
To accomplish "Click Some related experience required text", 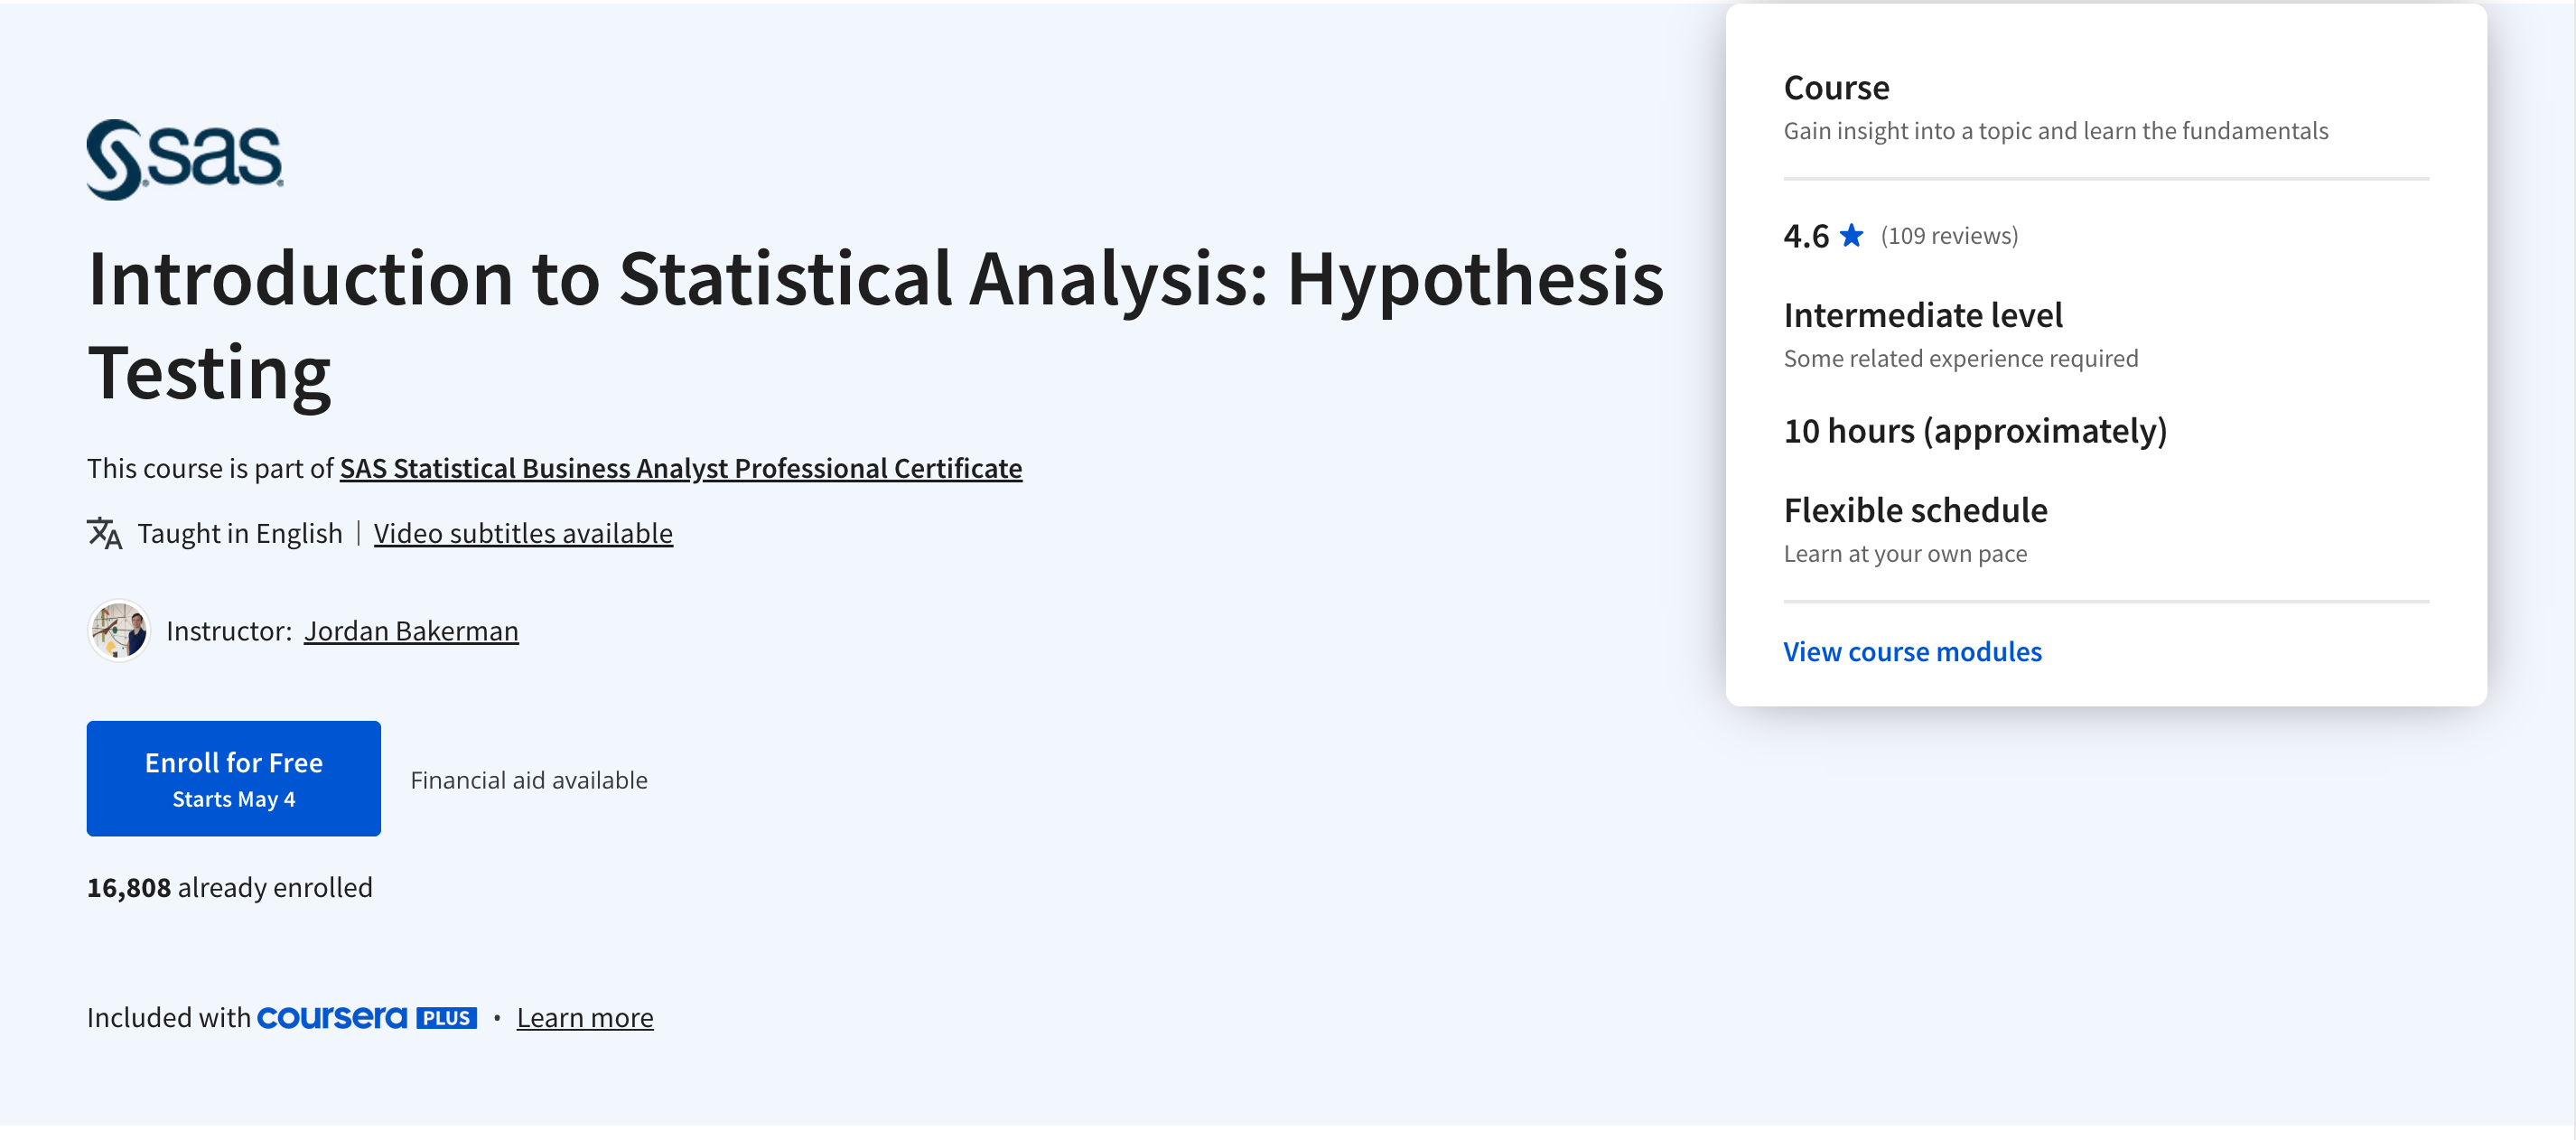I will tap(1961, 359).
